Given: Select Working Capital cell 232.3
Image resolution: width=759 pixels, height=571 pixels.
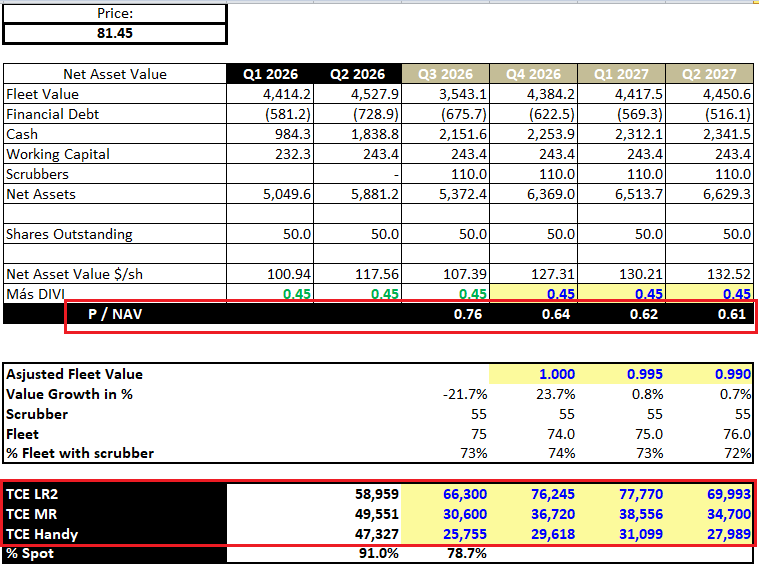Looking at the screenshot, I should click(270, 154).
